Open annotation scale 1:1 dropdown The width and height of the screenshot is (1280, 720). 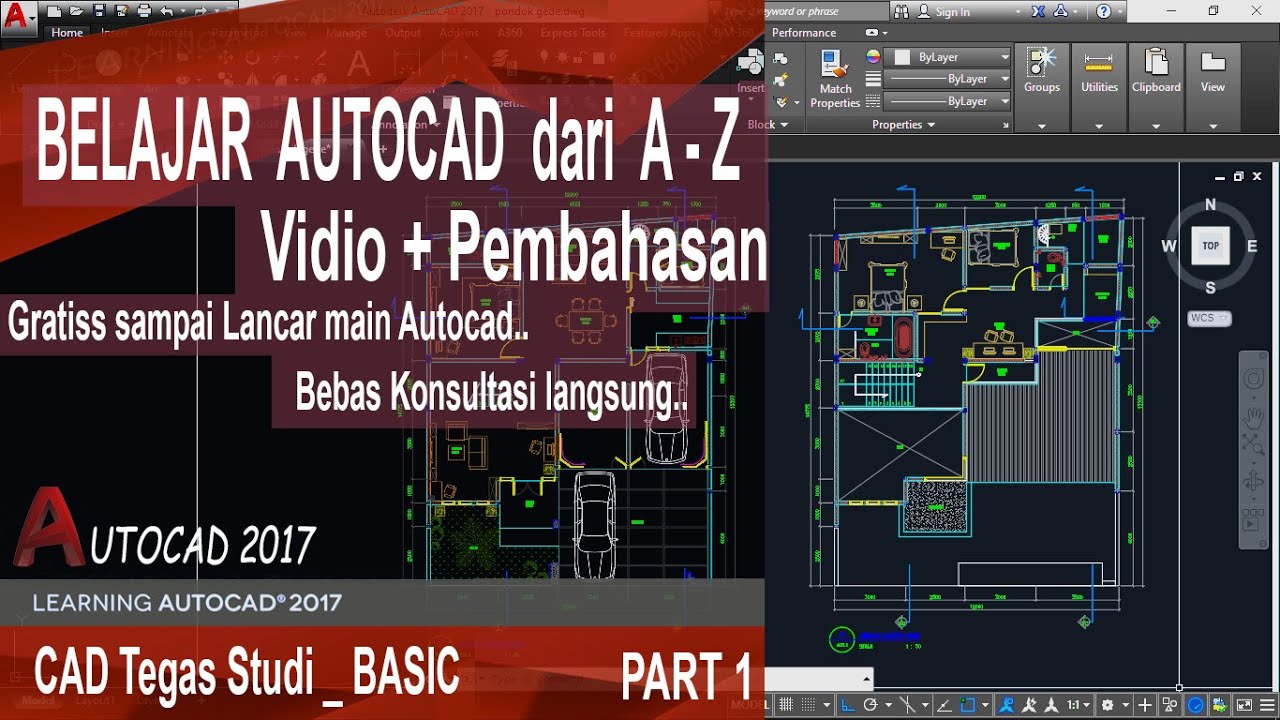[x=1079, y=705]
